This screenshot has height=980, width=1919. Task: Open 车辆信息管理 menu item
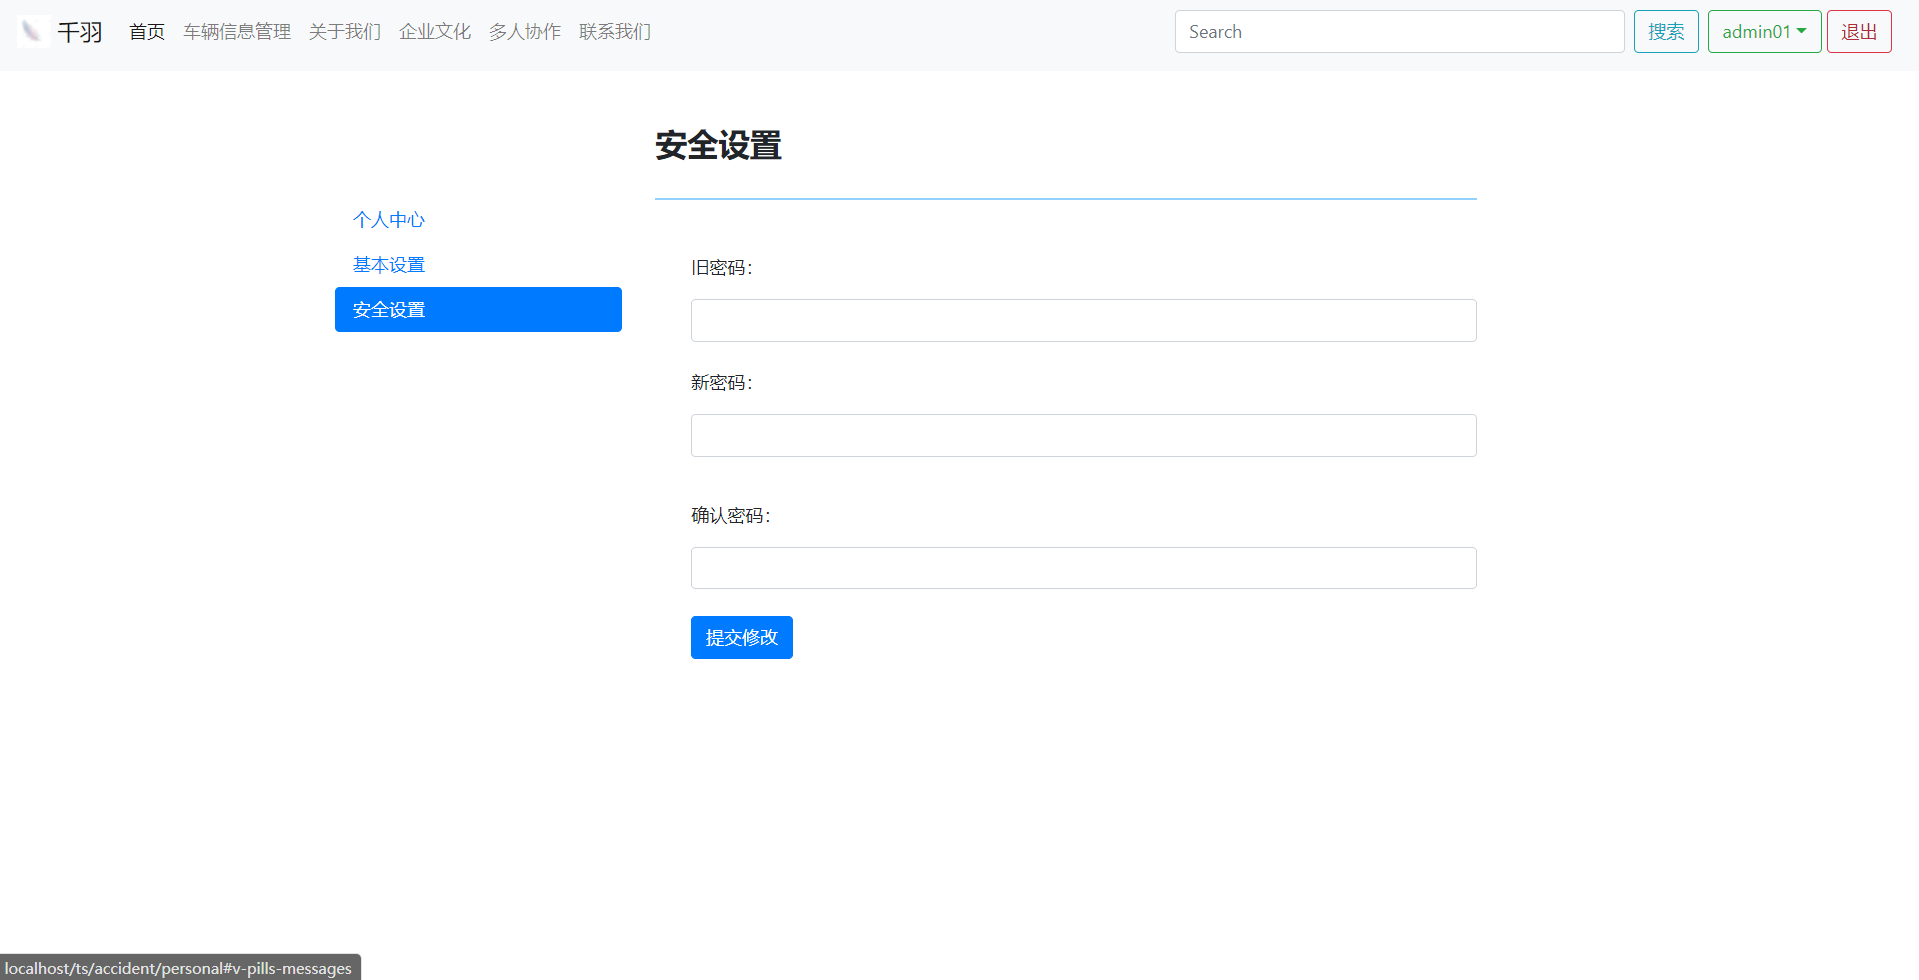pyautogui.click(x=237, y=32)
